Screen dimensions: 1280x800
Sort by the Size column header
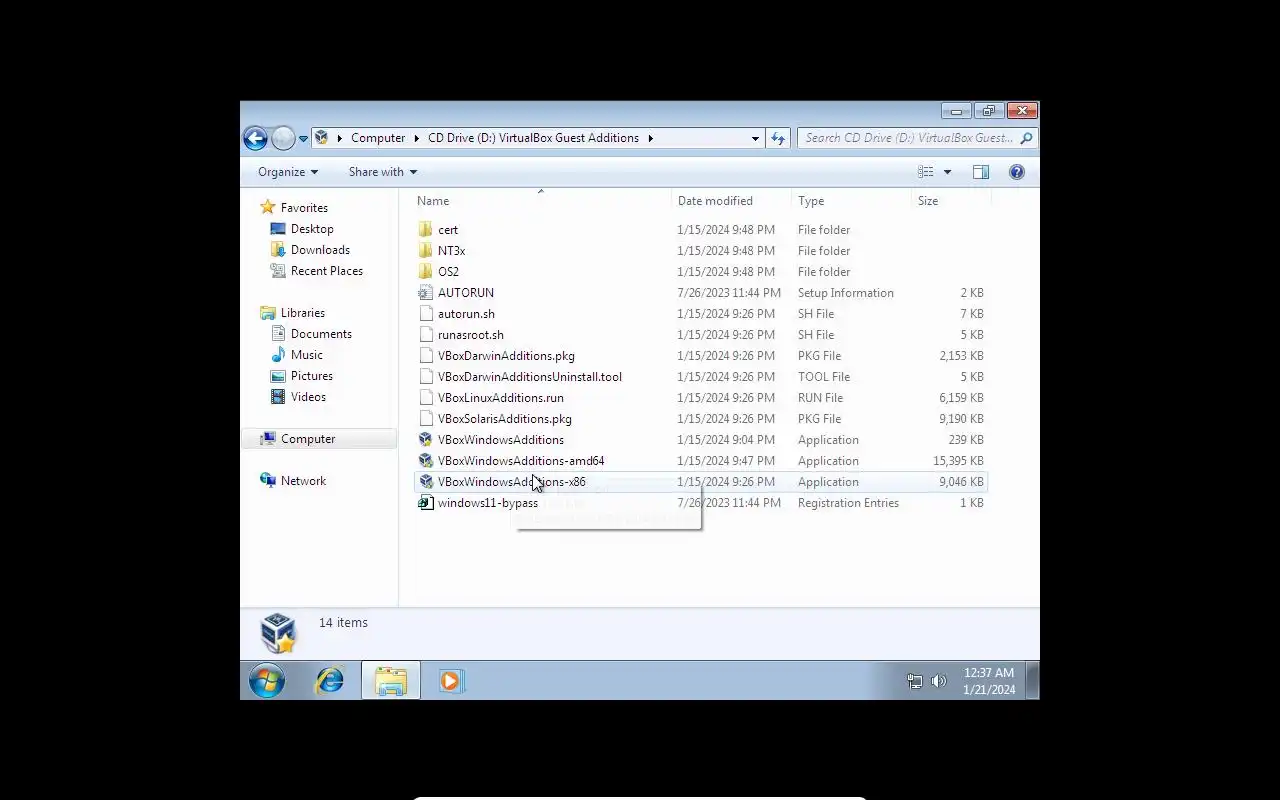point(928,201)
